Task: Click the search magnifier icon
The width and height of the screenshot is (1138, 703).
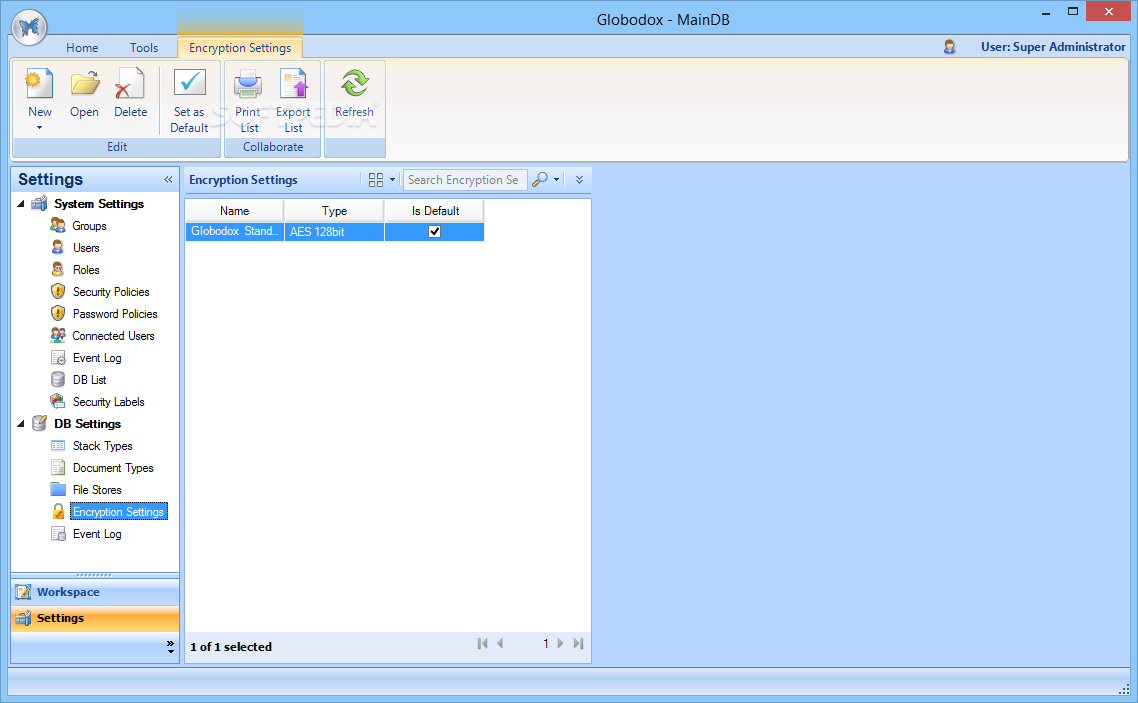Action: (539, 180)
